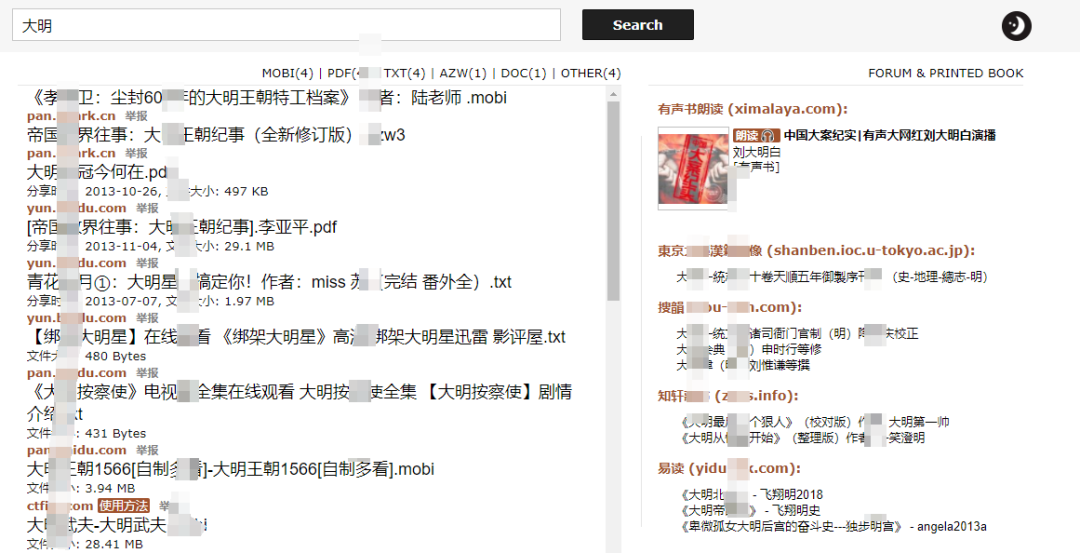
Task: Select the 3.94 MB size text
Action: pos(109,488)
